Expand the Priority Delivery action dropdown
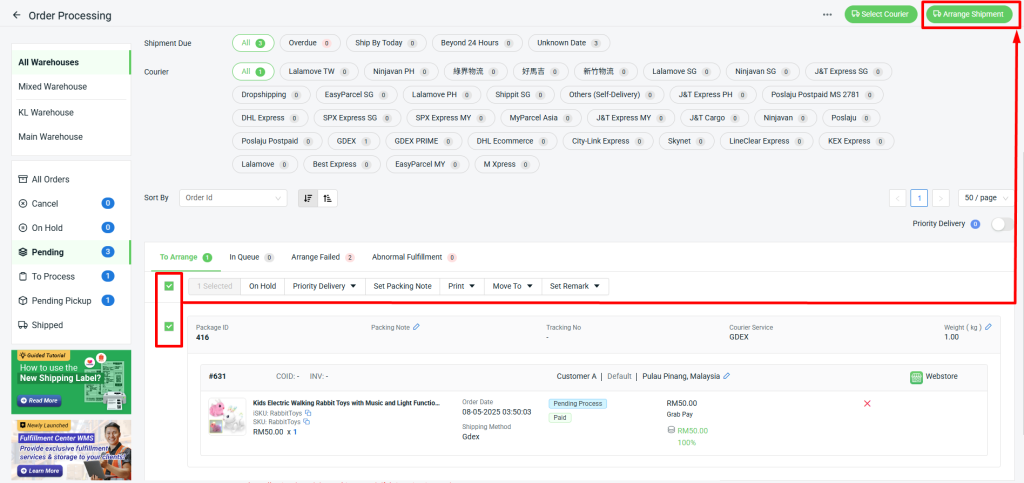Screen dimensions: 1024x483 point(324,286)
